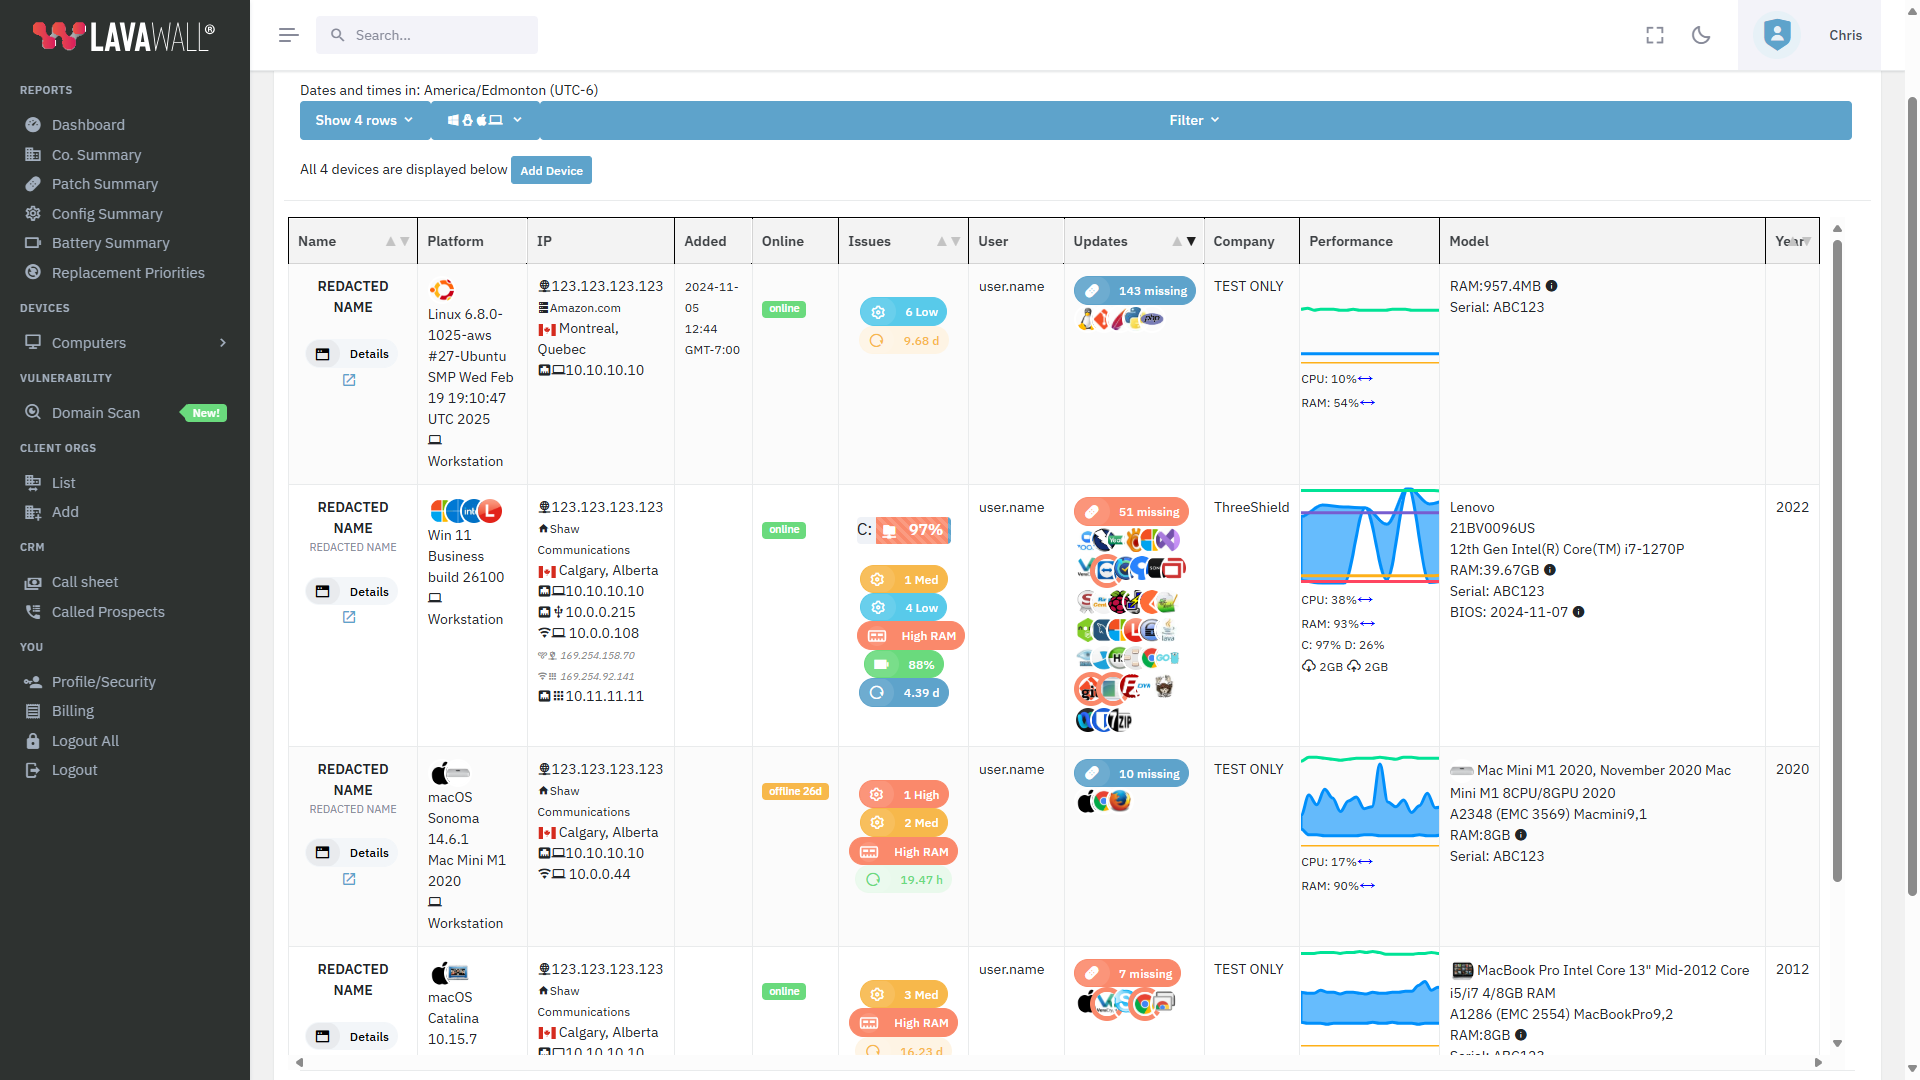The height and width of the screenshot is (1080, 1920).
Task: Open Called Prospects page
Action: (108, 612)
